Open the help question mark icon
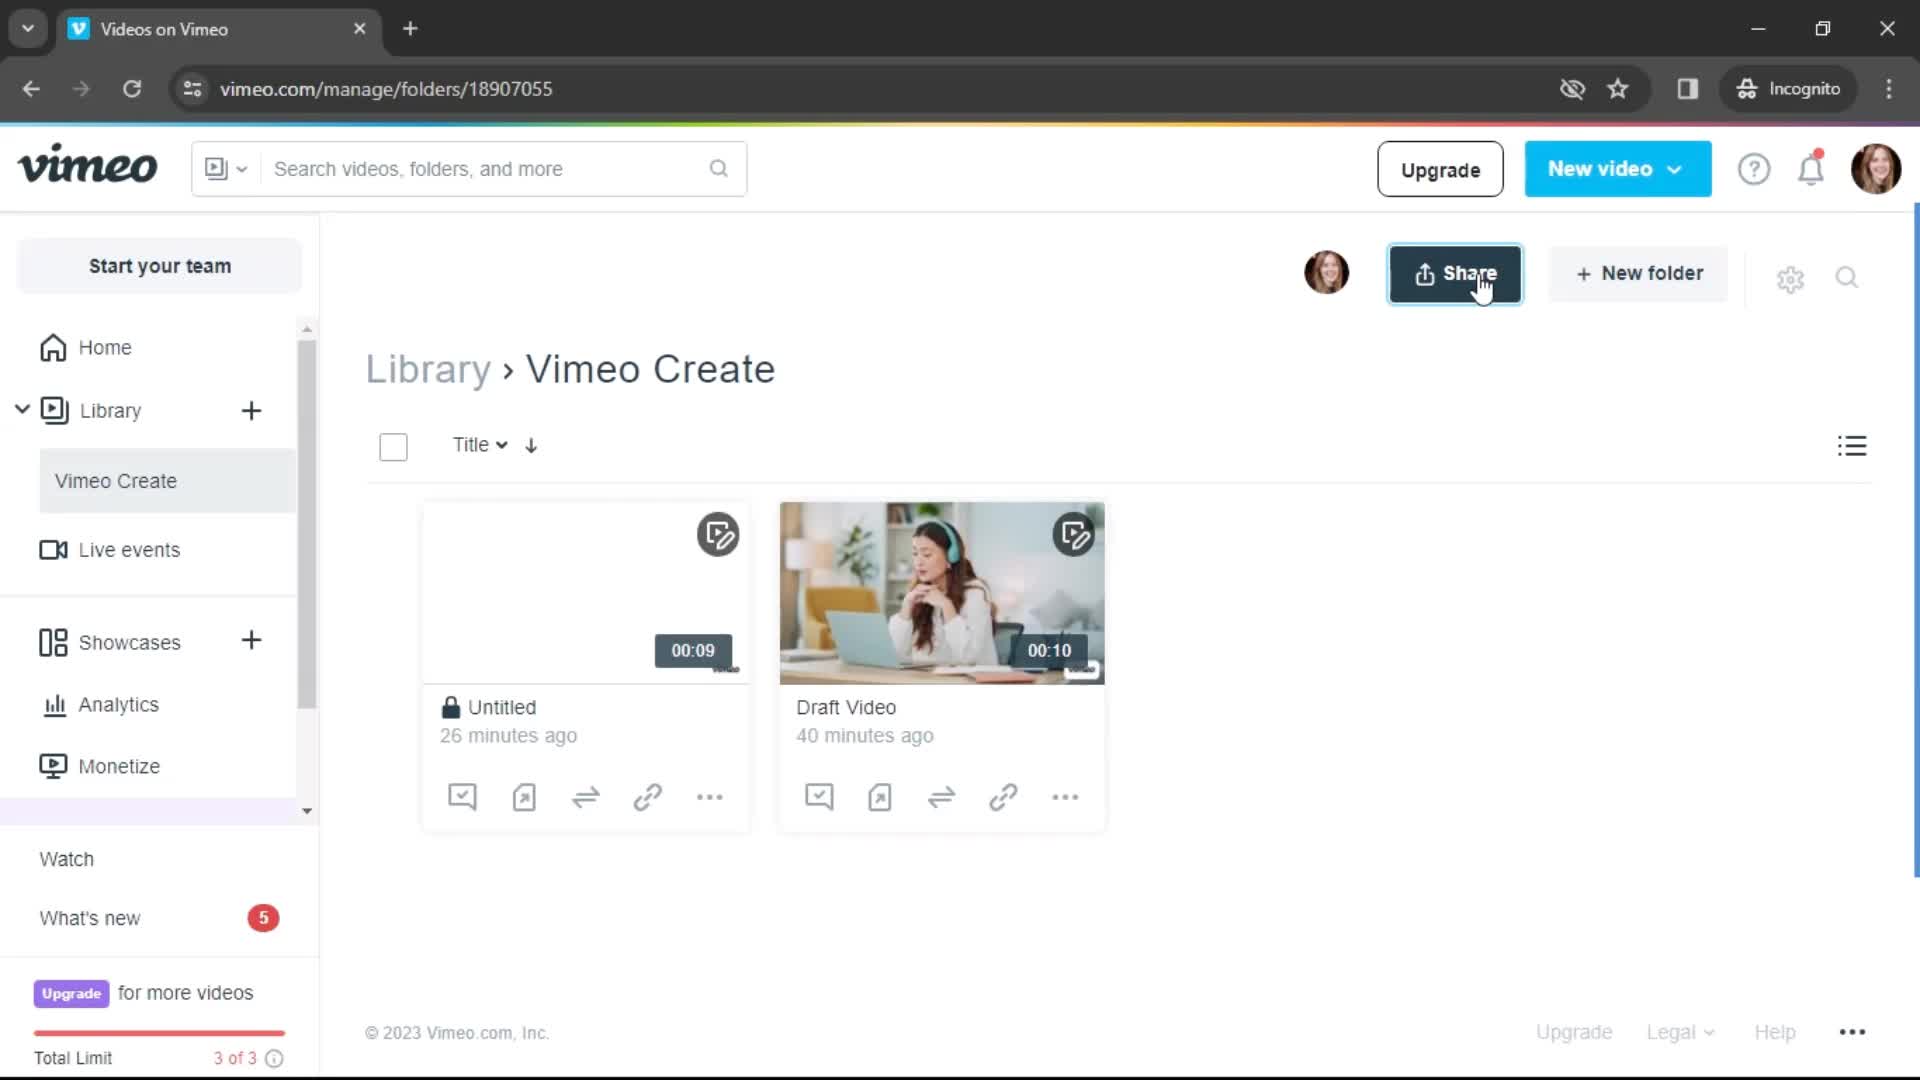 pyautogui.click(x=1754, y=169)
